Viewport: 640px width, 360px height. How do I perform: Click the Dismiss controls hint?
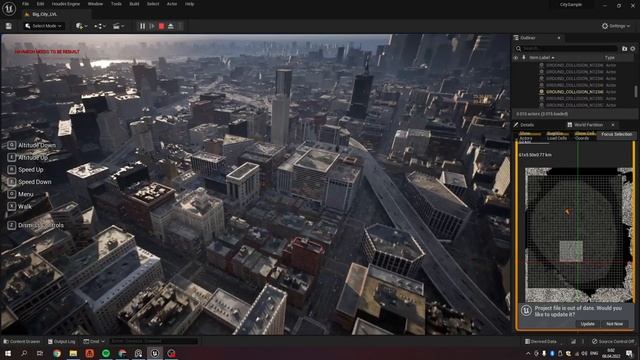36,225
